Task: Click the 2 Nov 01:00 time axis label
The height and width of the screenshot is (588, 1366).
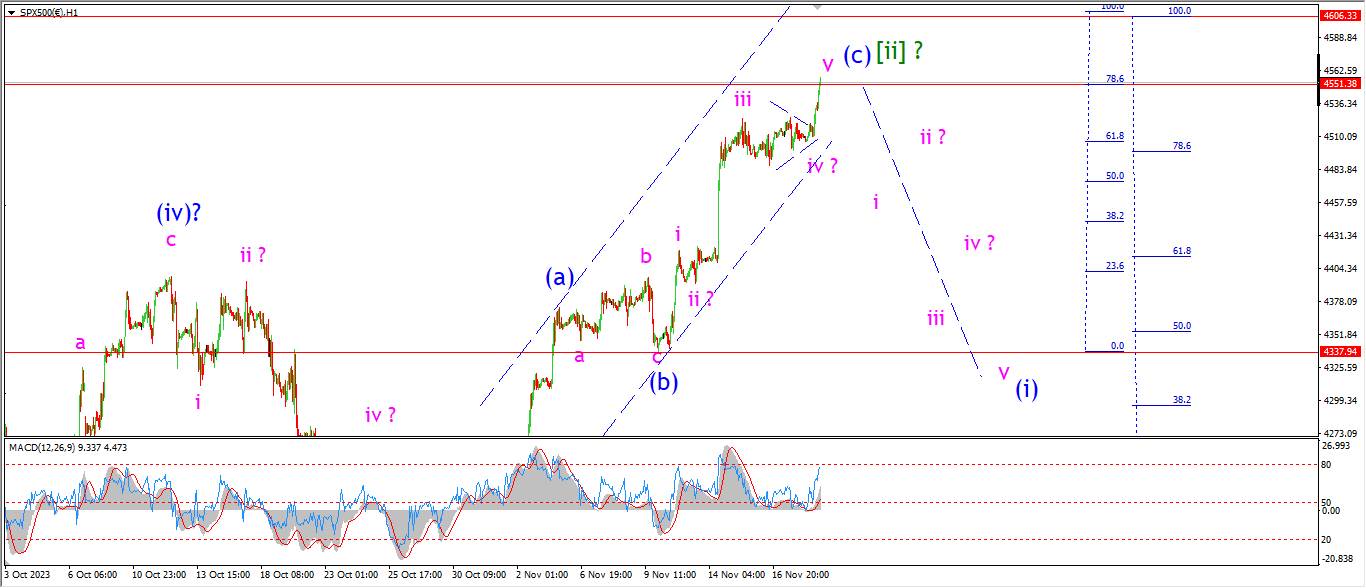Action: pyautogui.click(x=541, y=575)
